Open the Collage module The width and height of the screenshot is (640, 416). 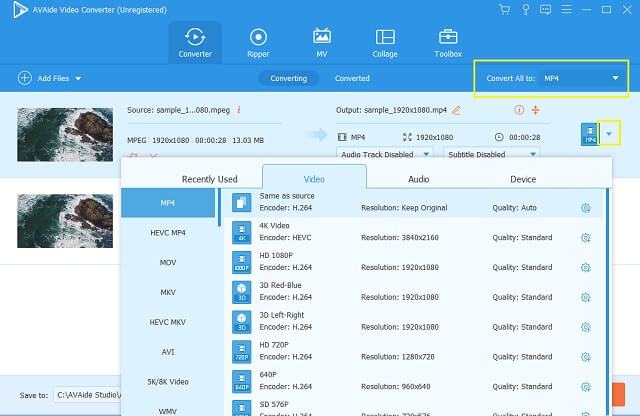tap(385, 42)
